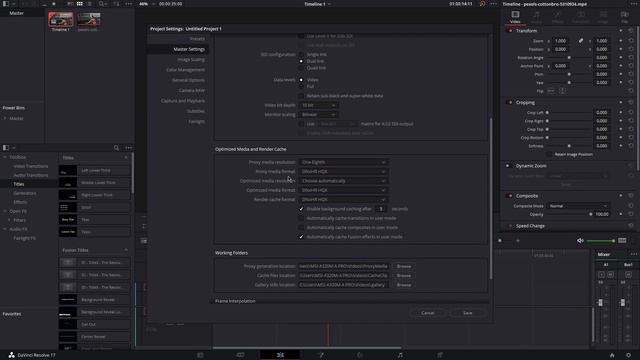Mute audio with the speaker icon
This screenshot has width=640, height=360.
point(580,241)
